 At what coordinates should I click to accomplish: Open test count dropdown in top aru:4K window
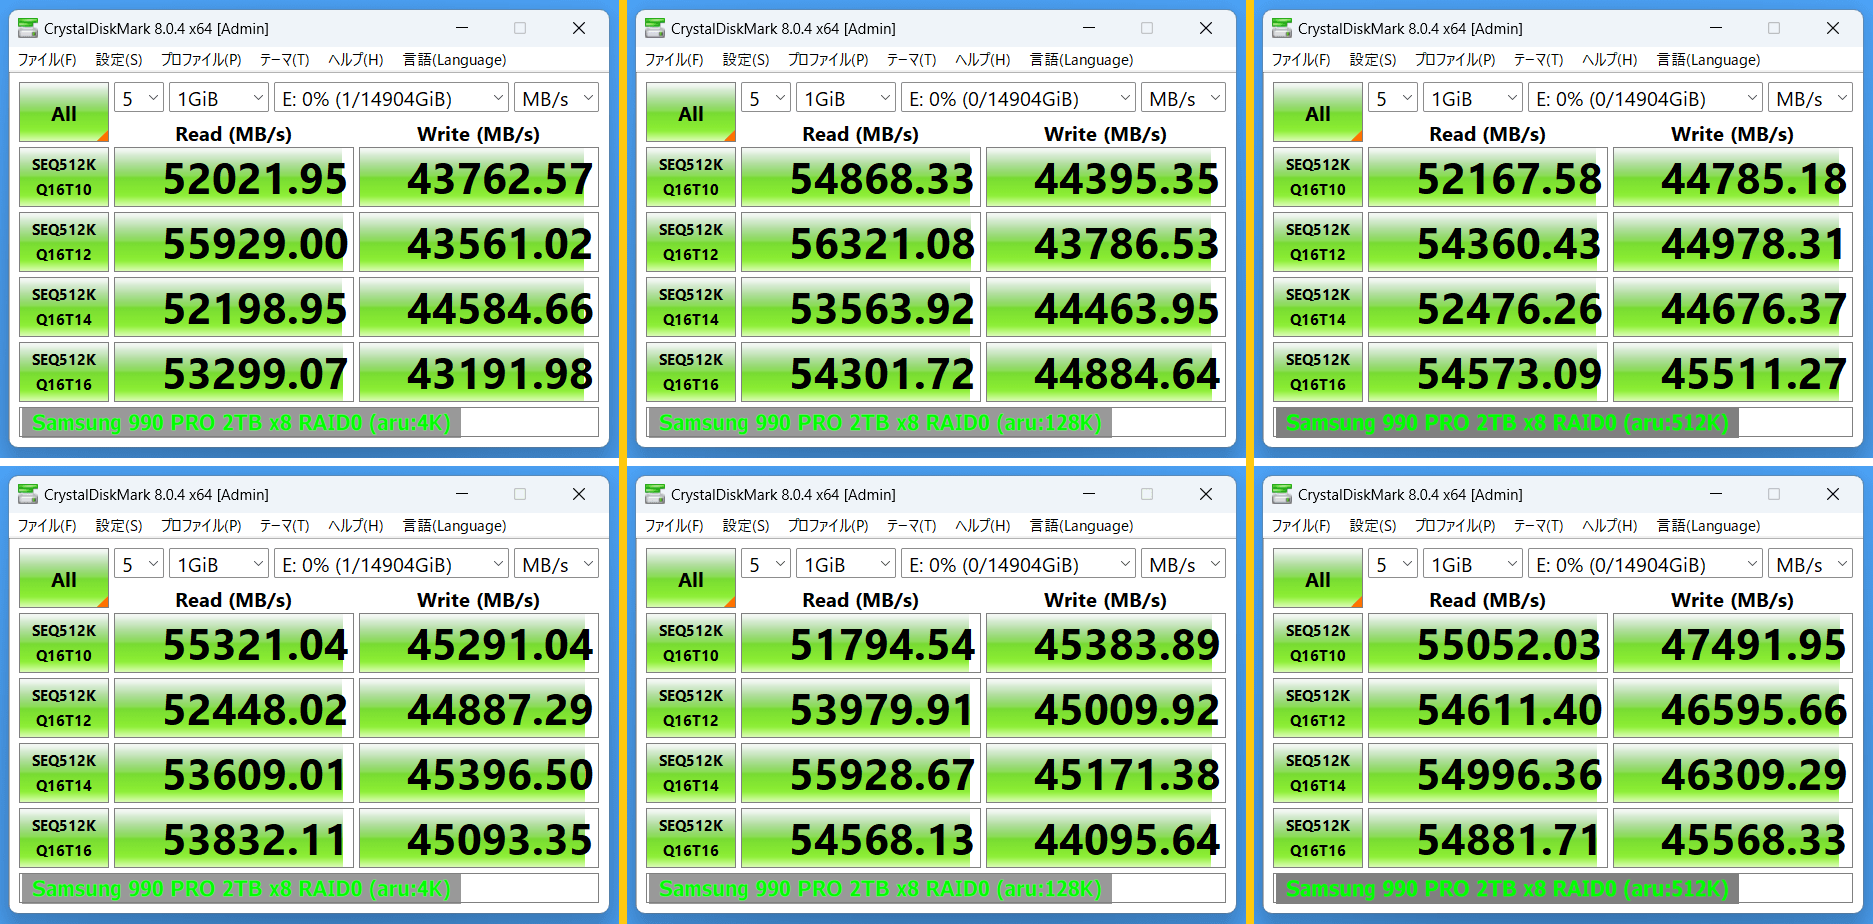(139, 98)
